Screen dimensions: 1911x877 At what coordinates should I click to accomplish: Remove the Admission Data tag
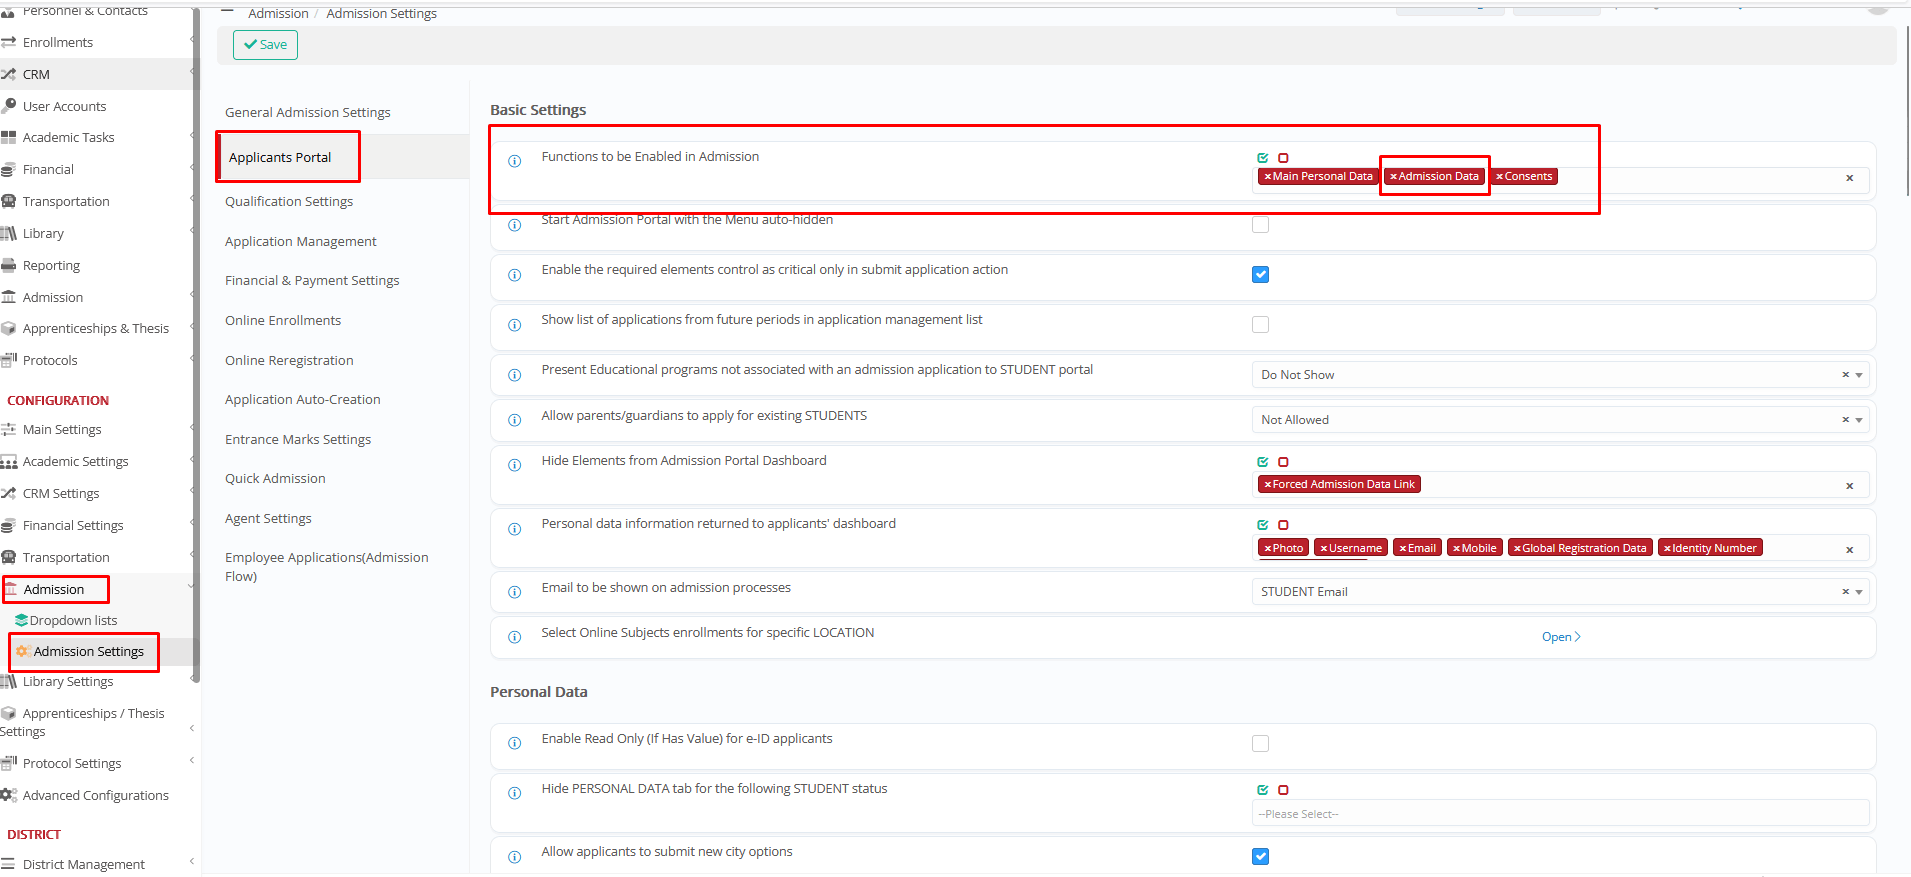click(1393, 177)
